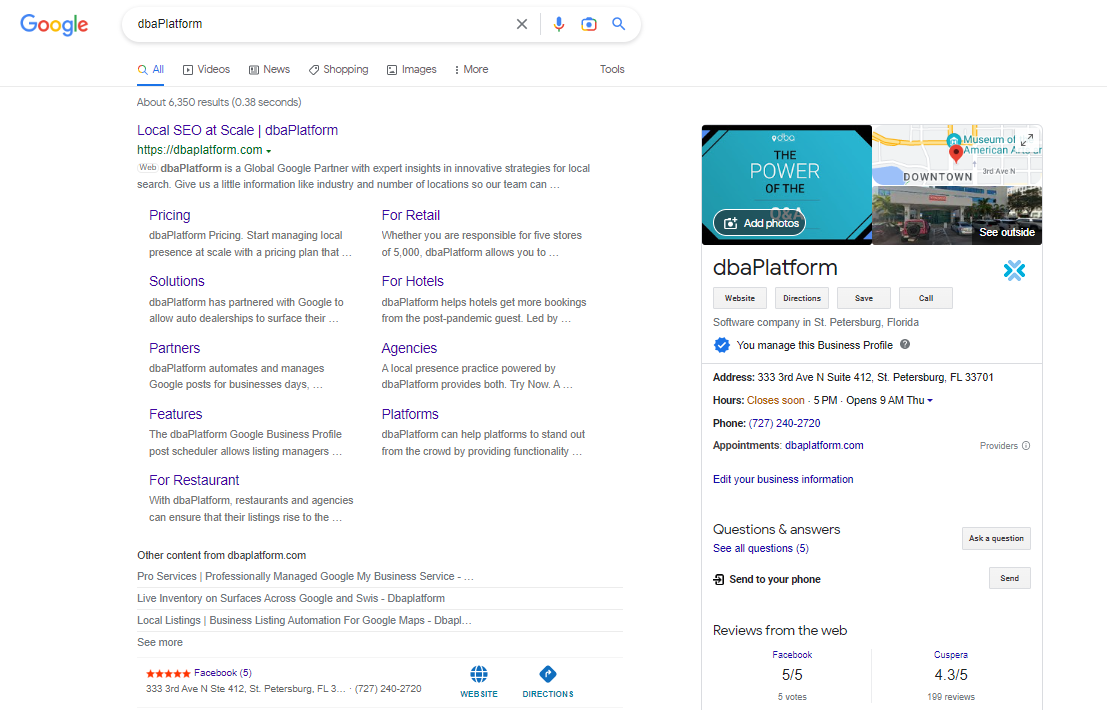1107x710 pixels.
Task: Click Edit your business information
Action: pyautogui.click(x=783, y=479)
